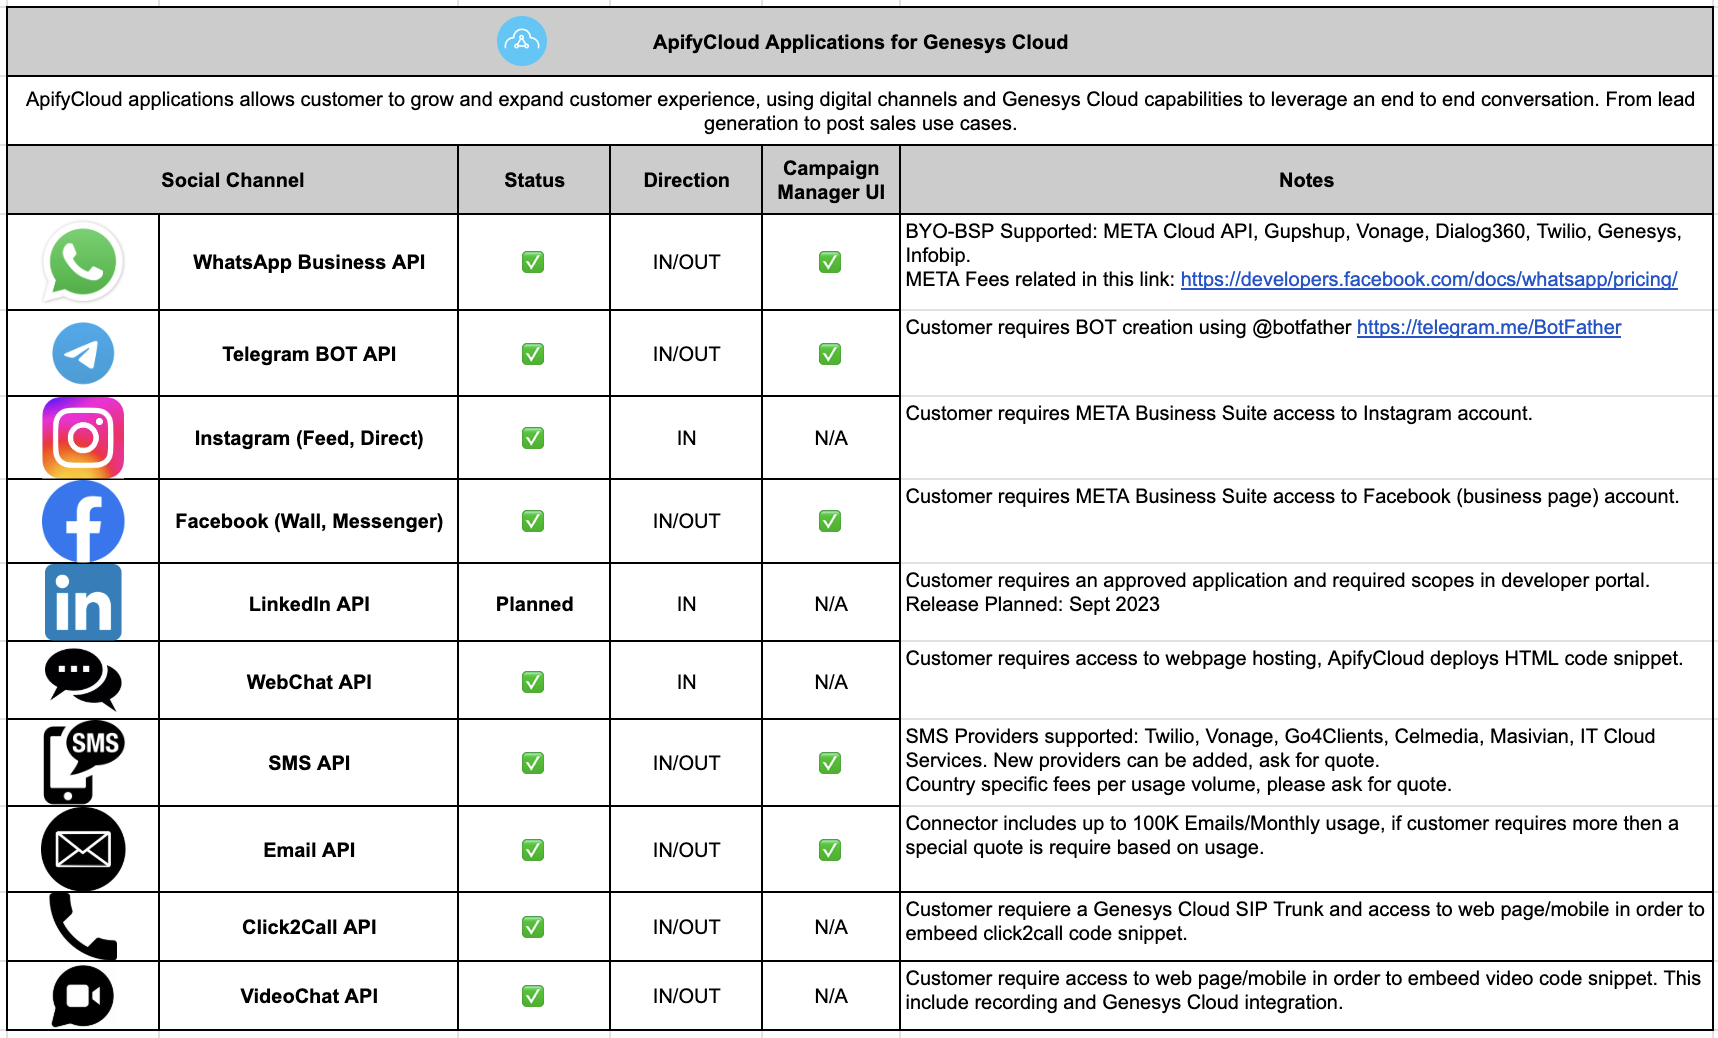Click the VideoChat API Status check mark
Screen dimensions: 1718x1038
click(533, 996)
